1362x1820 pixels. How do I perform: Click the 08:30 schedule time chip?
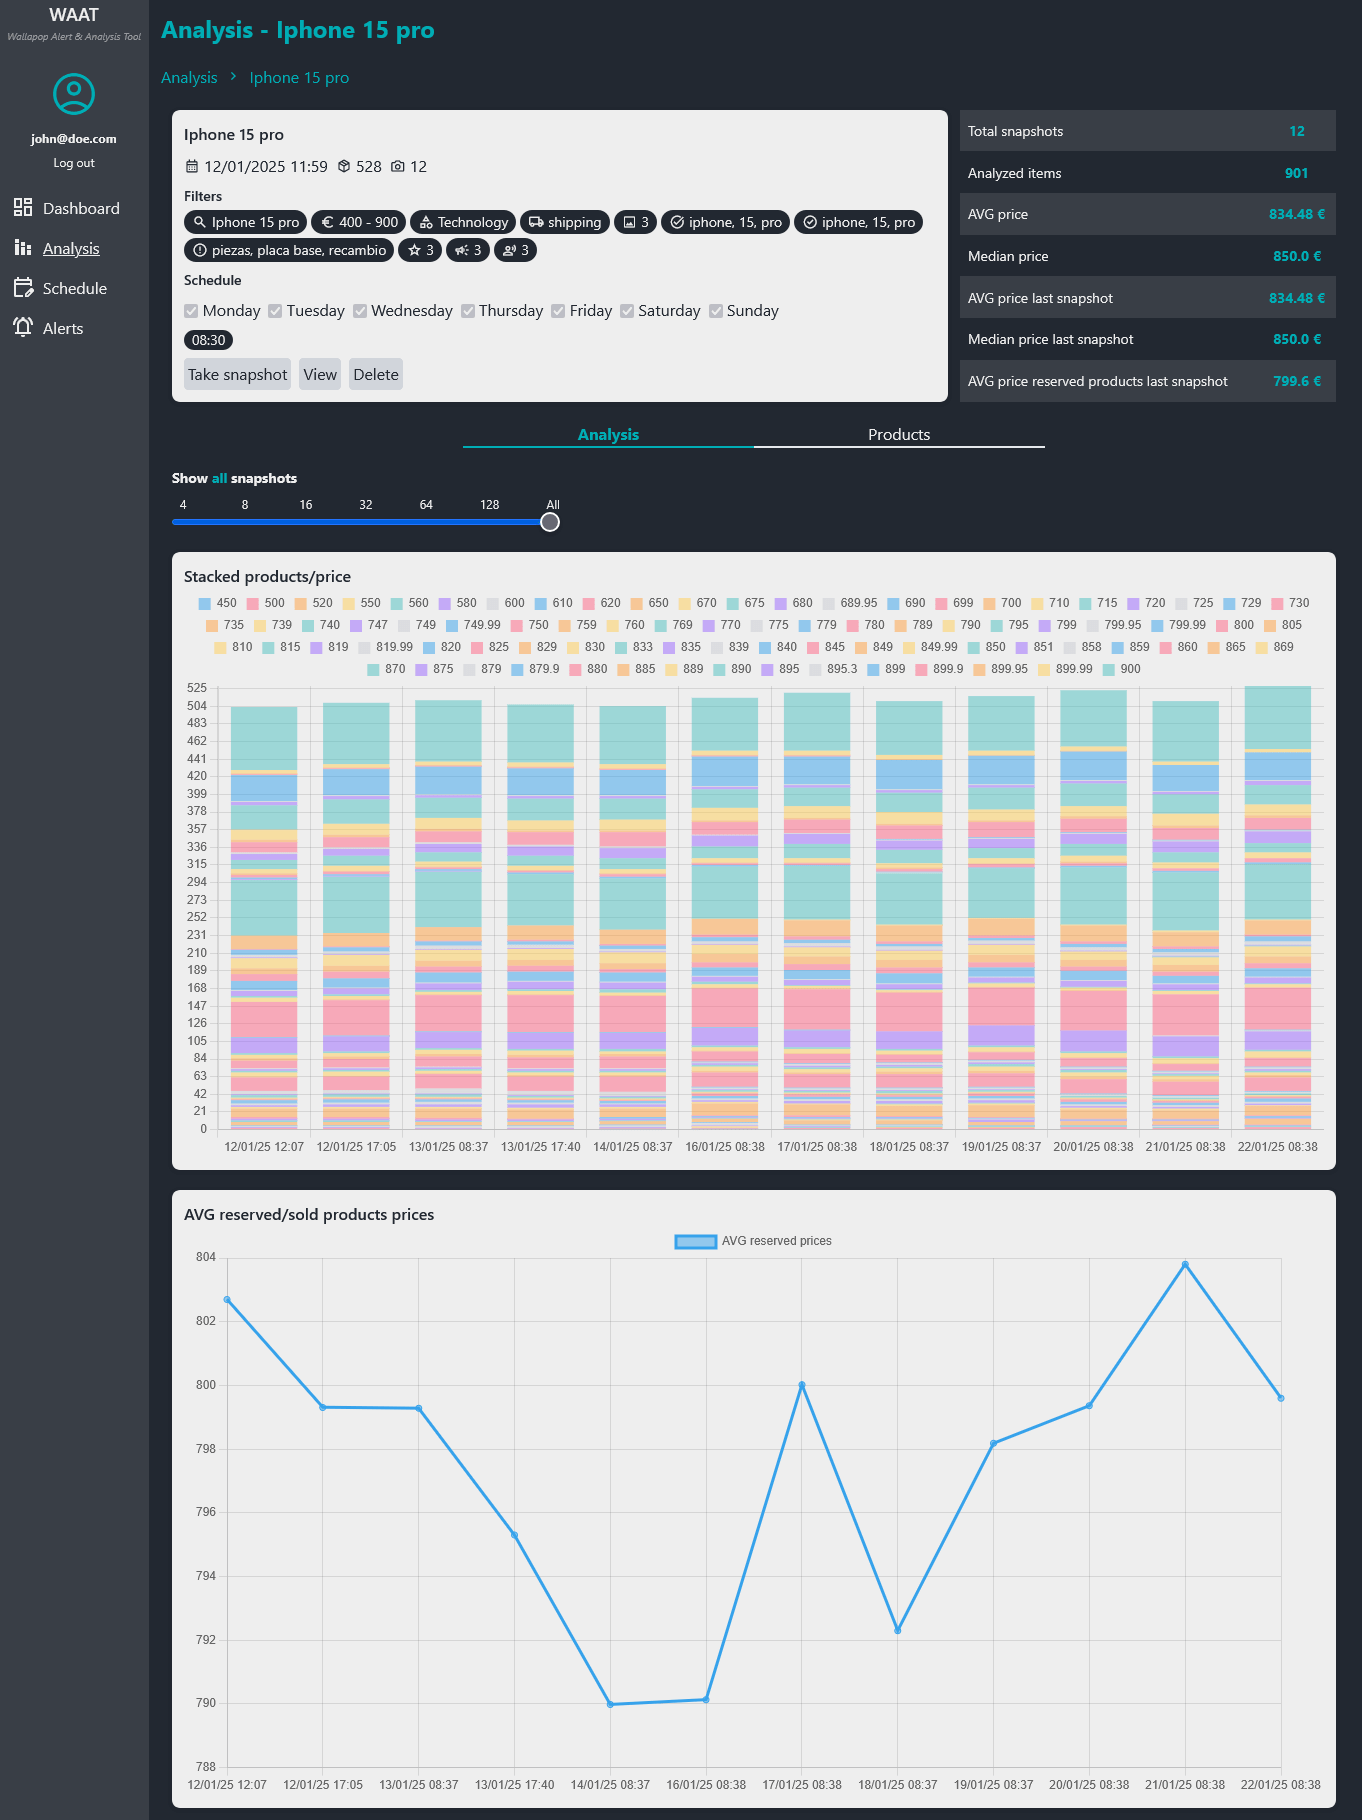click(208, 340)
